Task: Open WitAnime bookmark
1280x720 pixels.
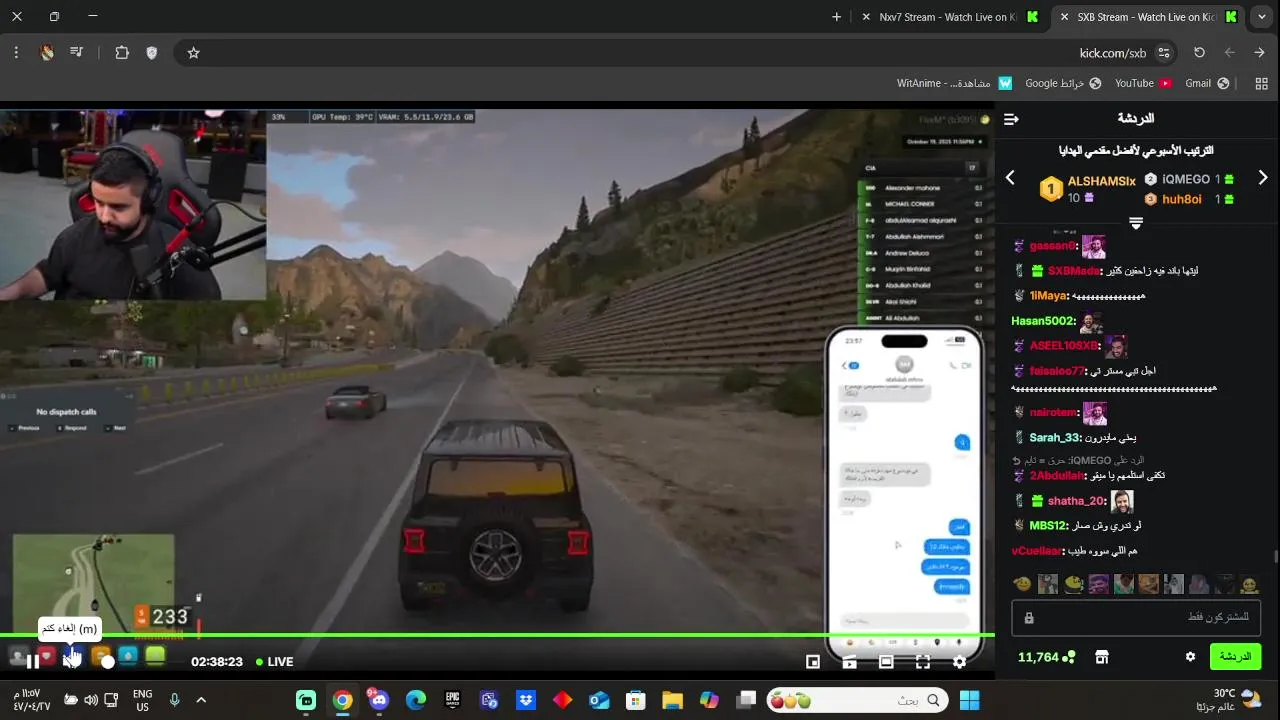Action: coord(955,83)
